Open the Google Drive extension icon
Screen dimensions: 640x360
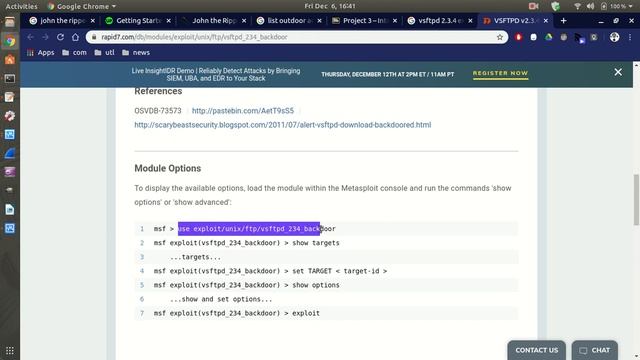pos(549,37)
